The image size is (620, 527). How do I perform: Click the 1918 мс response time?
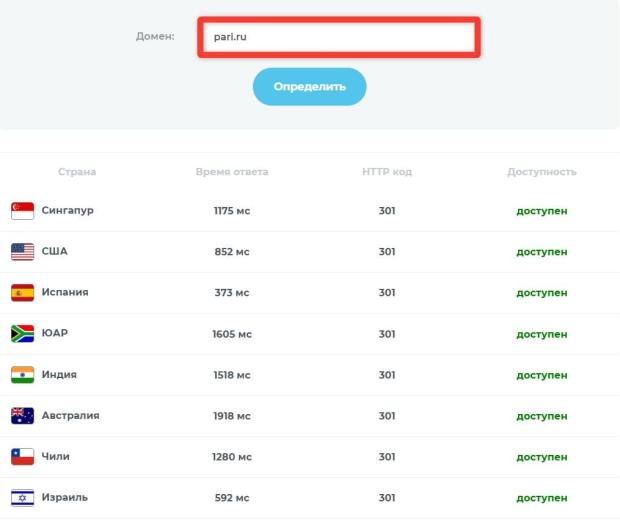(232, 416)
